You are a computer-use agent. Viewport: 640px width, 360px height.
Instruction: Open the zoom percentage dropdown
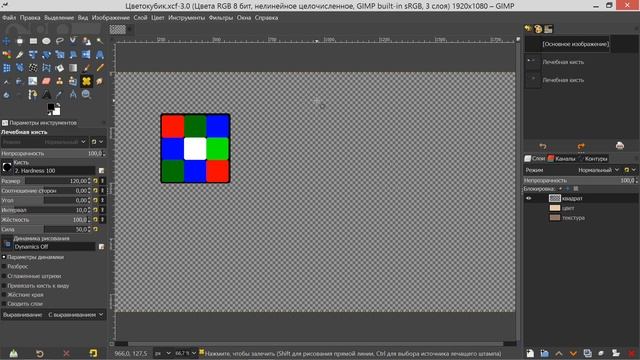(x=186, y=353)
